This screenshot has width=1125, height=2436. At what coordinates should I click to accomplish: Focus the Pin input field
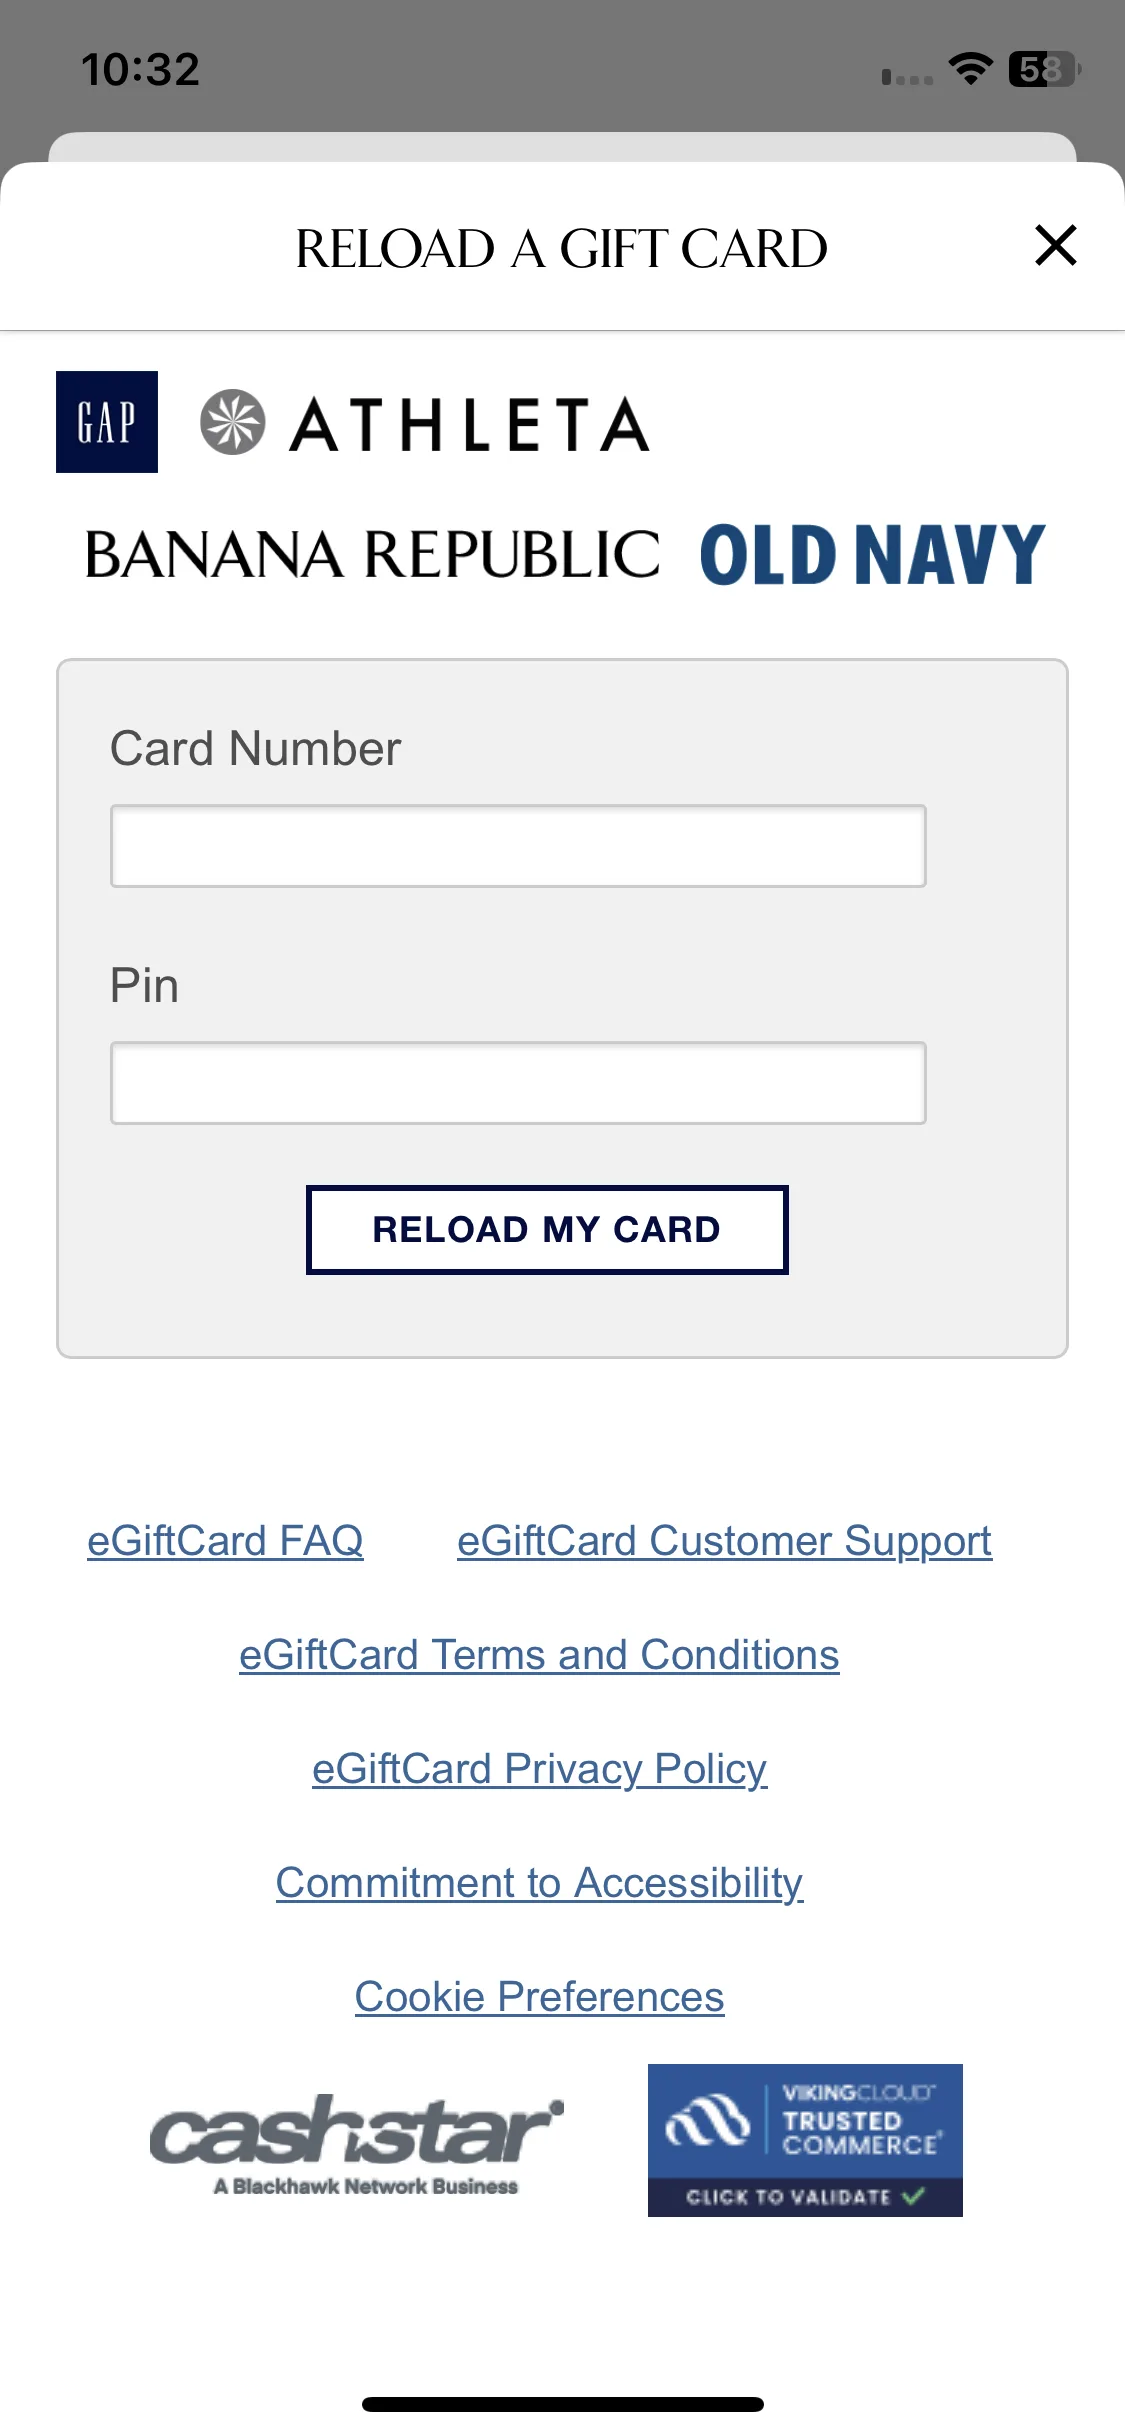518,1083
